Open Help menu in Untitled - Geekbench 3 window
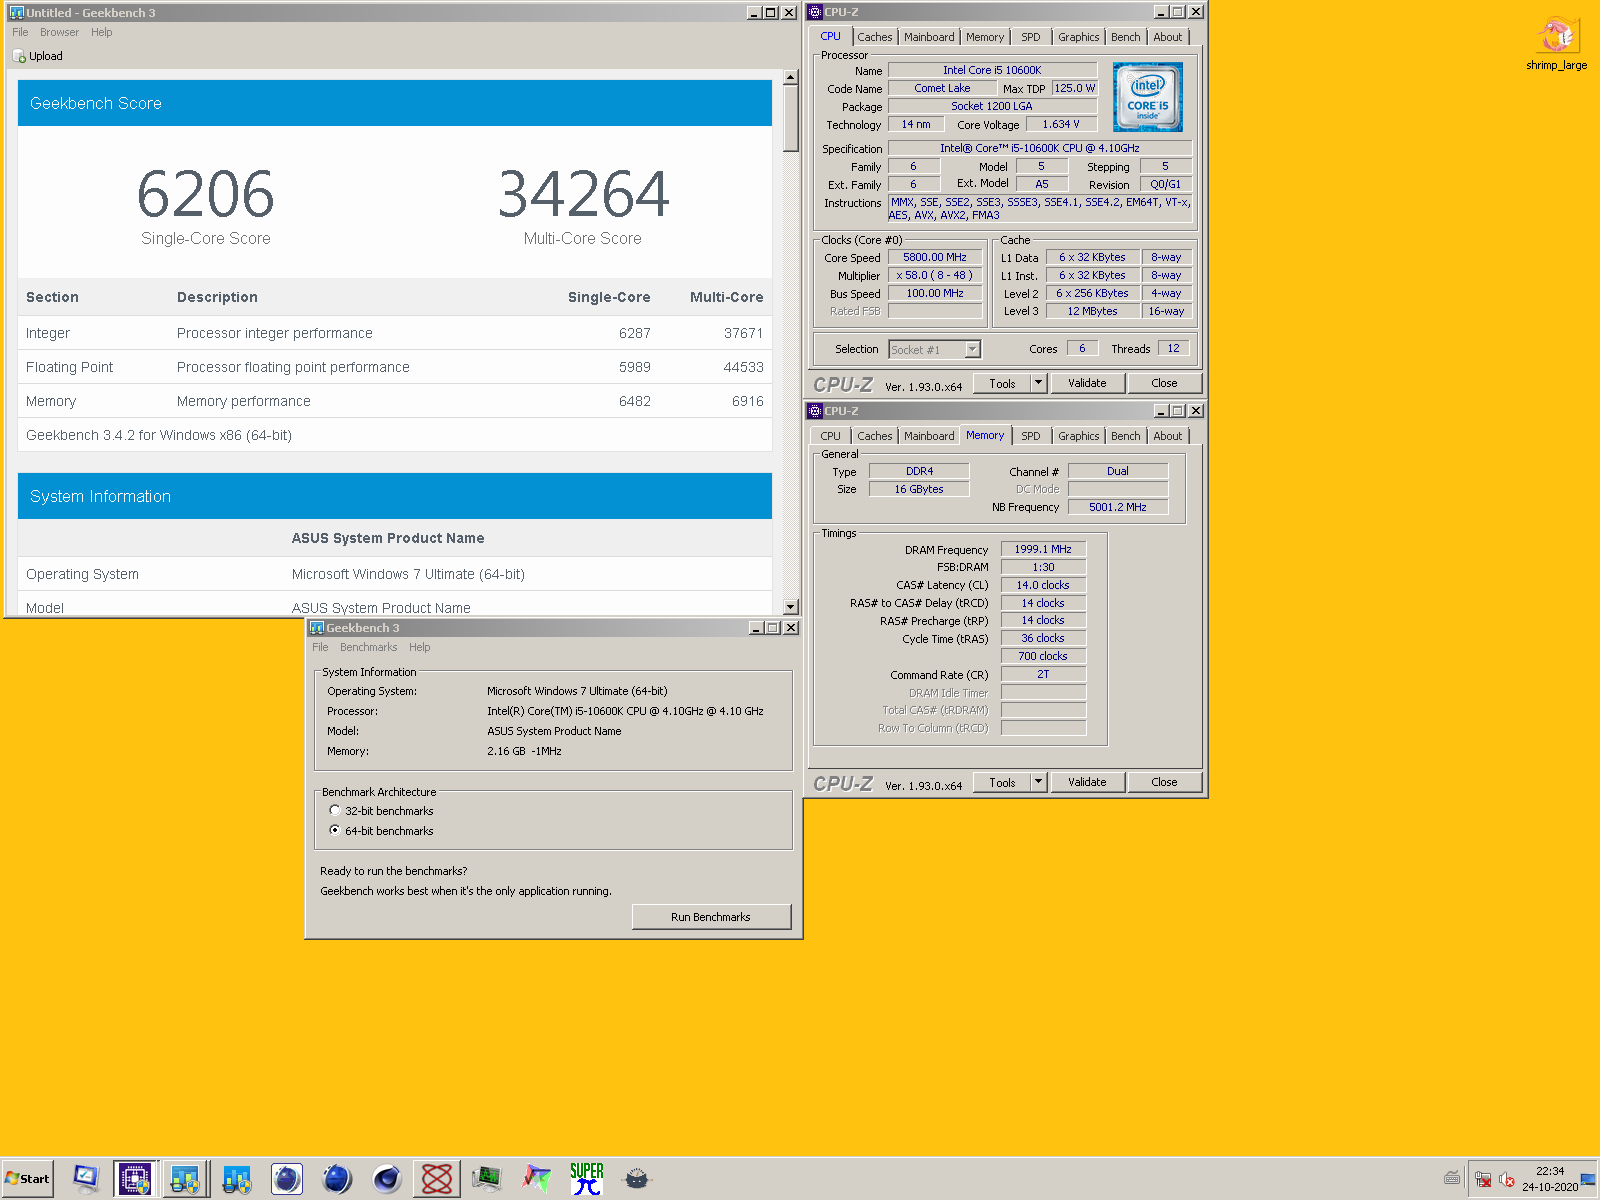This screenshot has height=1200, width=1600. [x=102, y=32]
